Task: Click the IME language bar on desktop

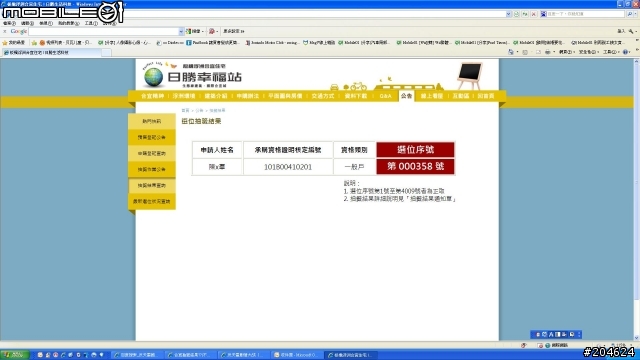Action: [556, 335]
